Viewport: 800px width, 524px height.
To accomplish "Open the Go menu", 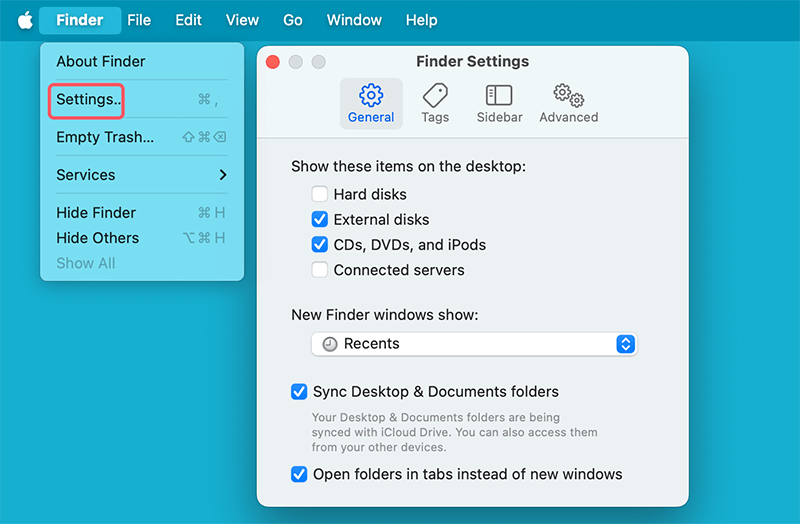I will pos(292,20).
